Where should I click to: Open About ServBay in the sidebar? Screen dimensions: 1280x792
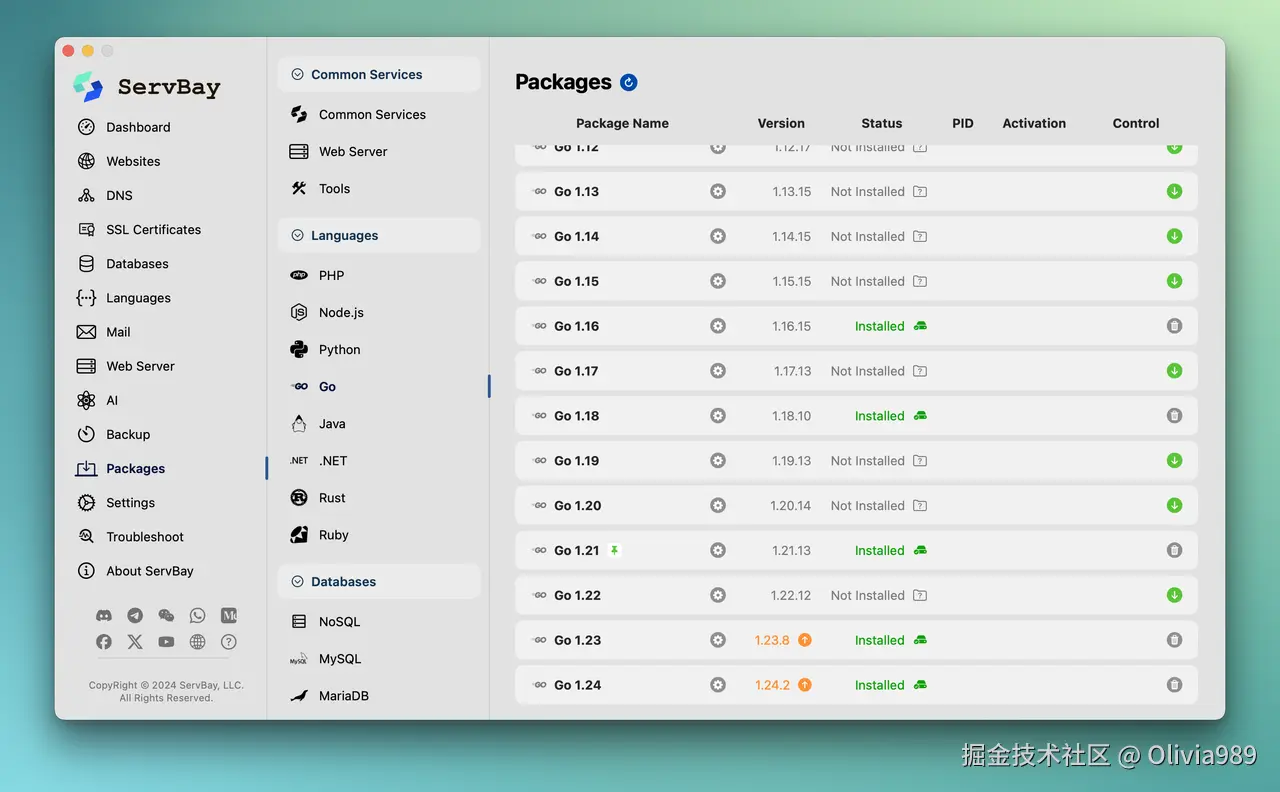tap(150, 571)
